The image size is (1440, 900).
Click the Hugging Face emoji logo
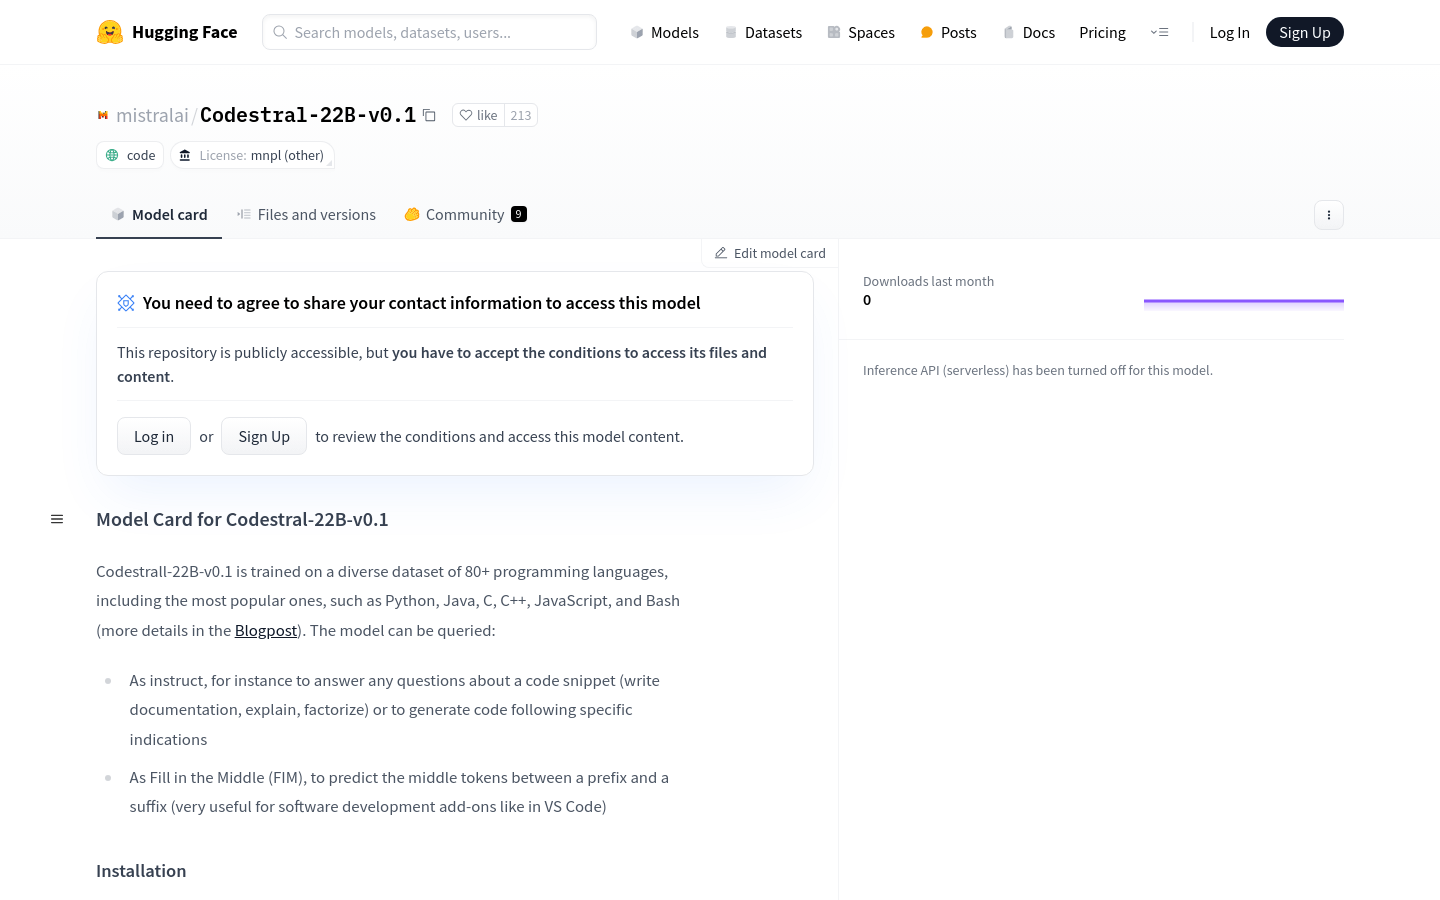pyautogui.click(x=110, y=32)
